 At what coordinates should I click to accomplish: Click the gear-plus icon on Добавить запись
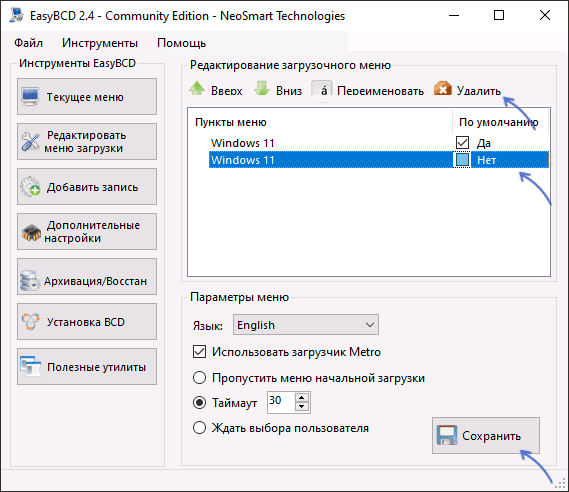(x=30, y=187)
